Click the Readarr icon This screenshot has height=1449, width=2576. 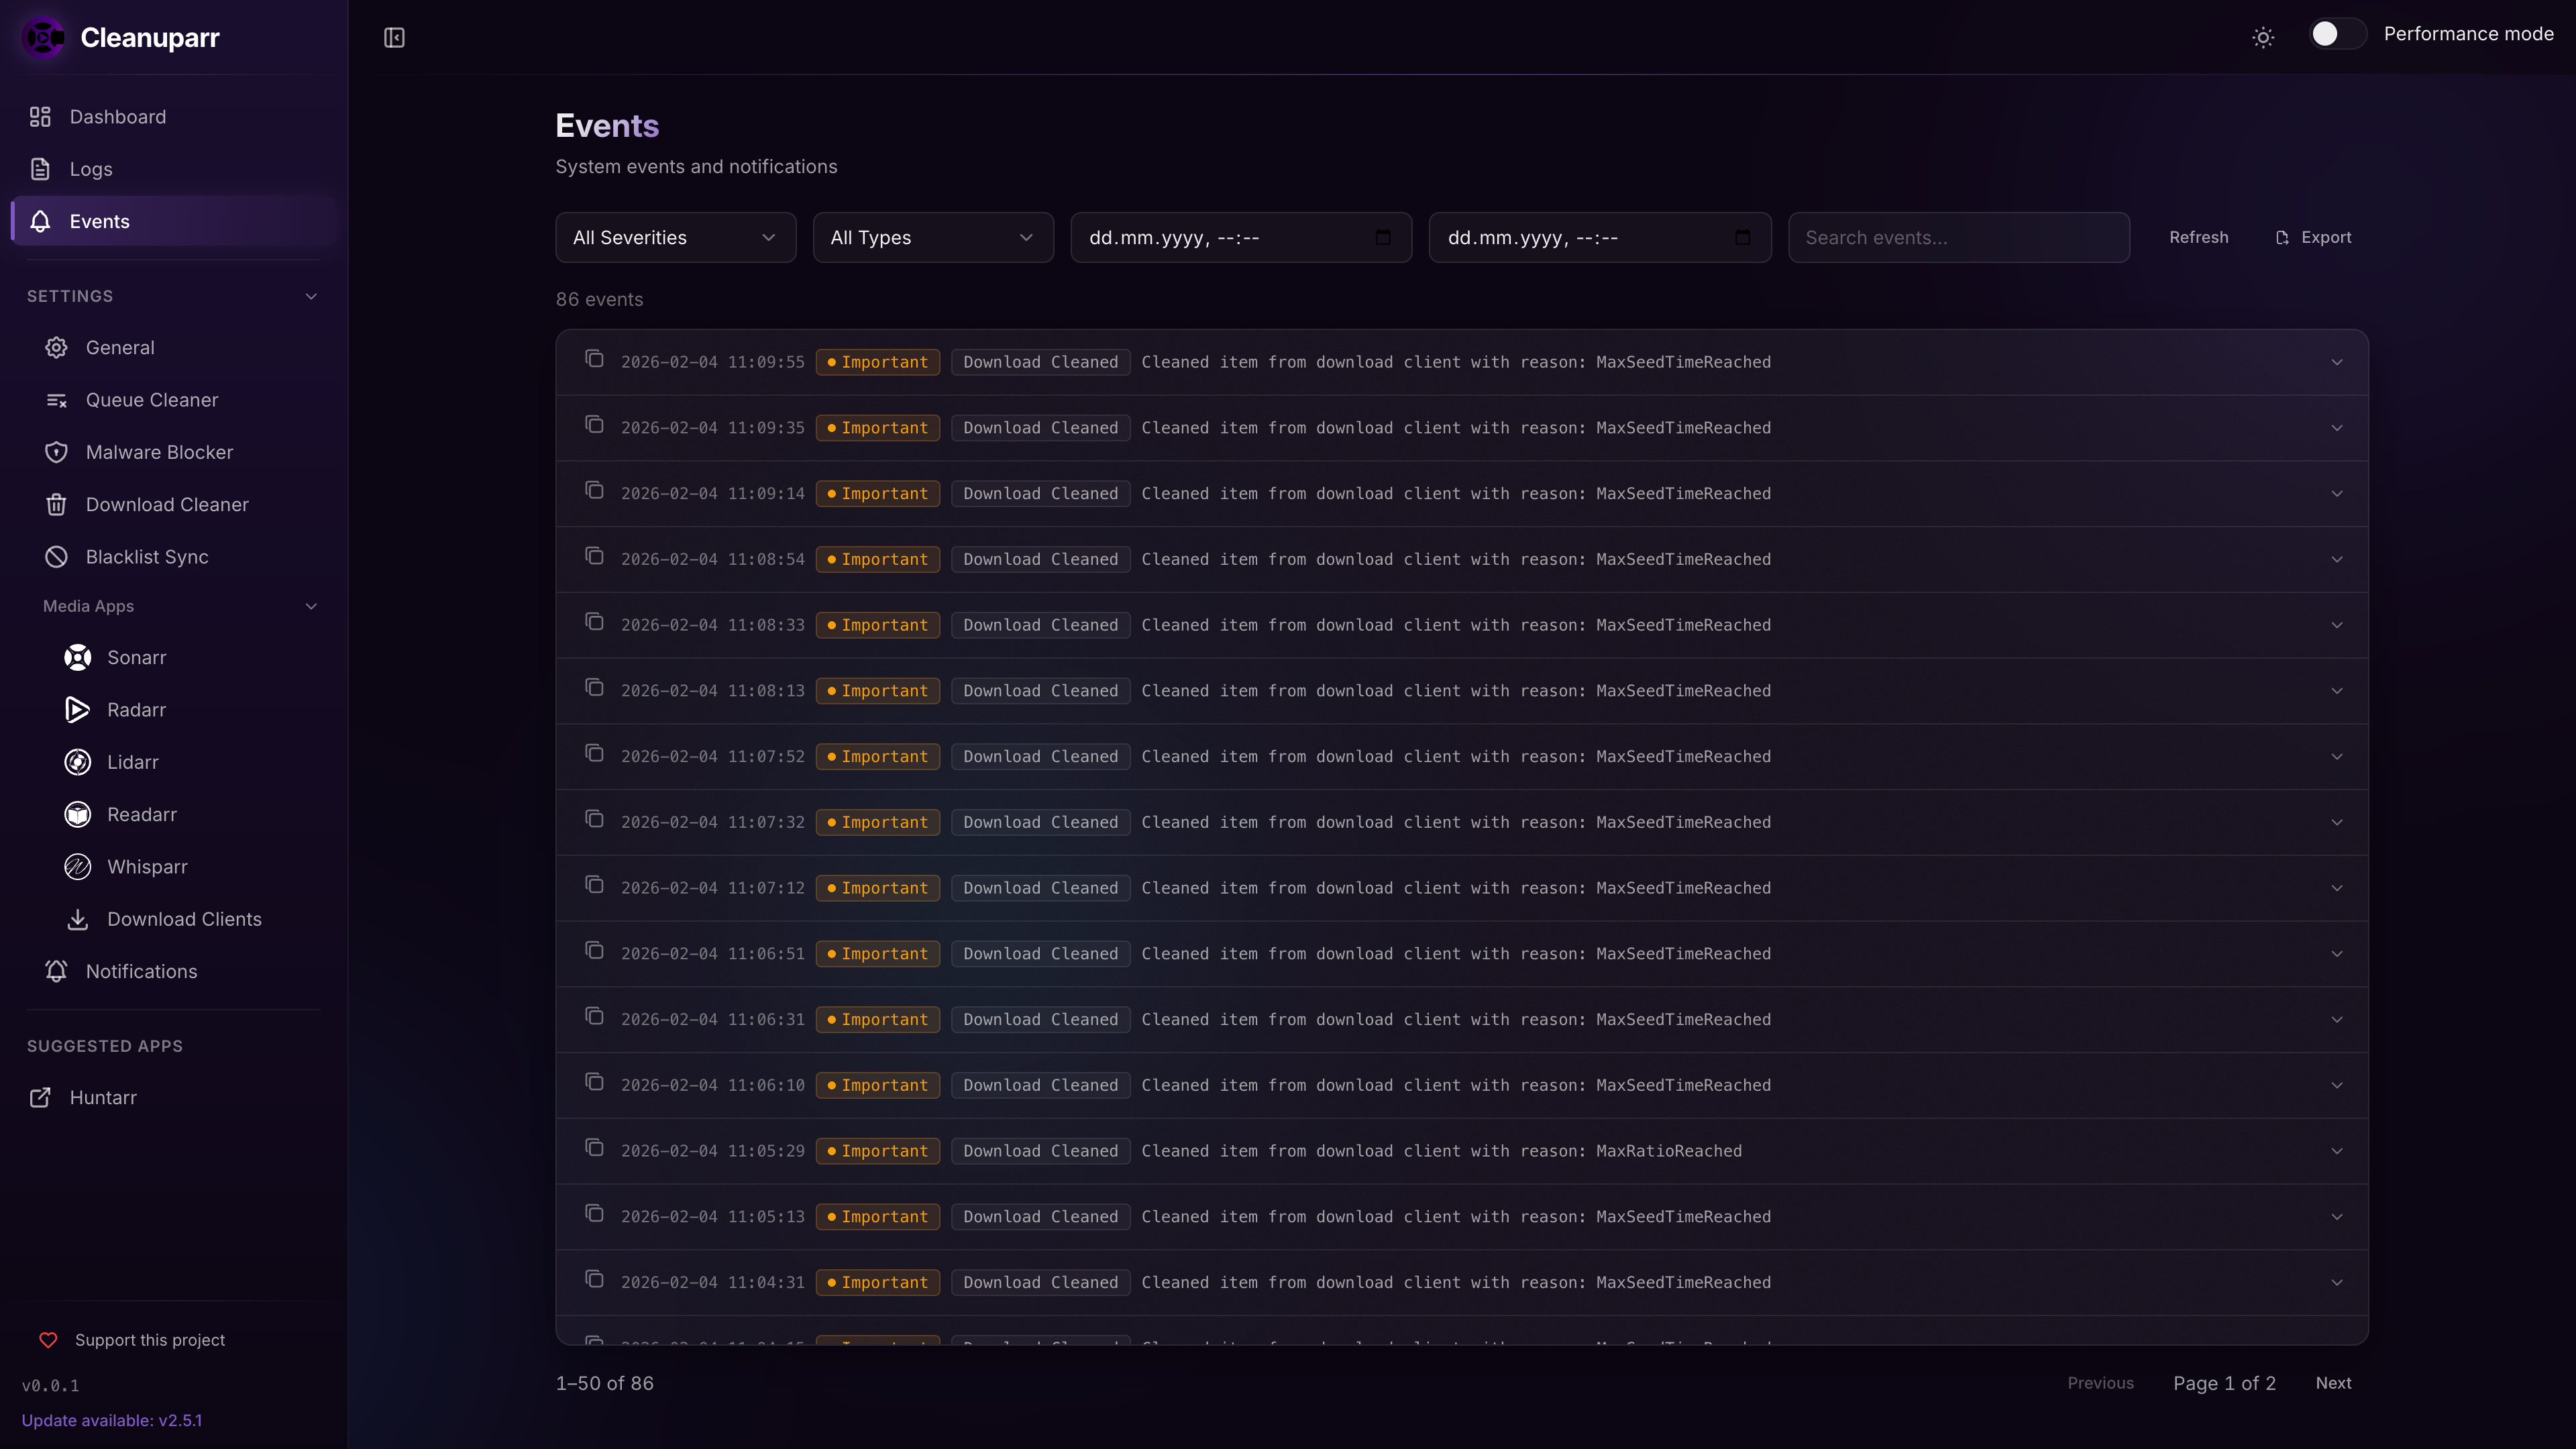77,814
